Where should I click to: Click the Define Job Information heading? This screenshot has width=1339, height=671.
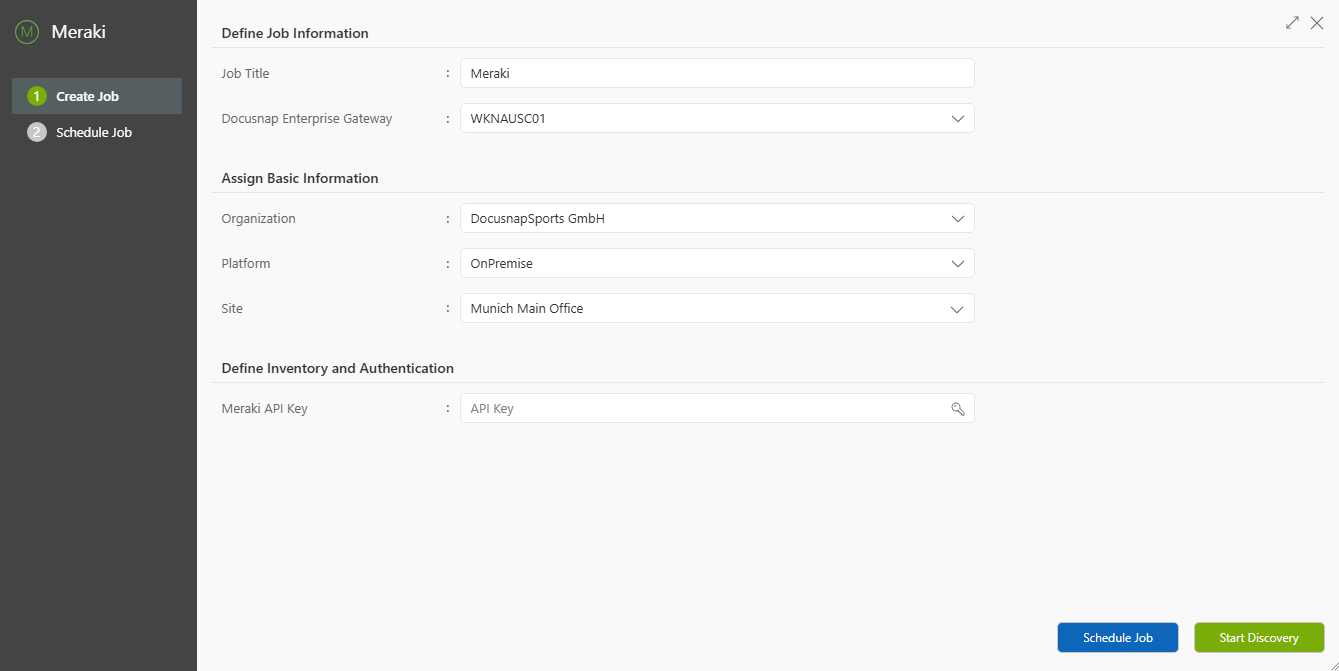295,33
